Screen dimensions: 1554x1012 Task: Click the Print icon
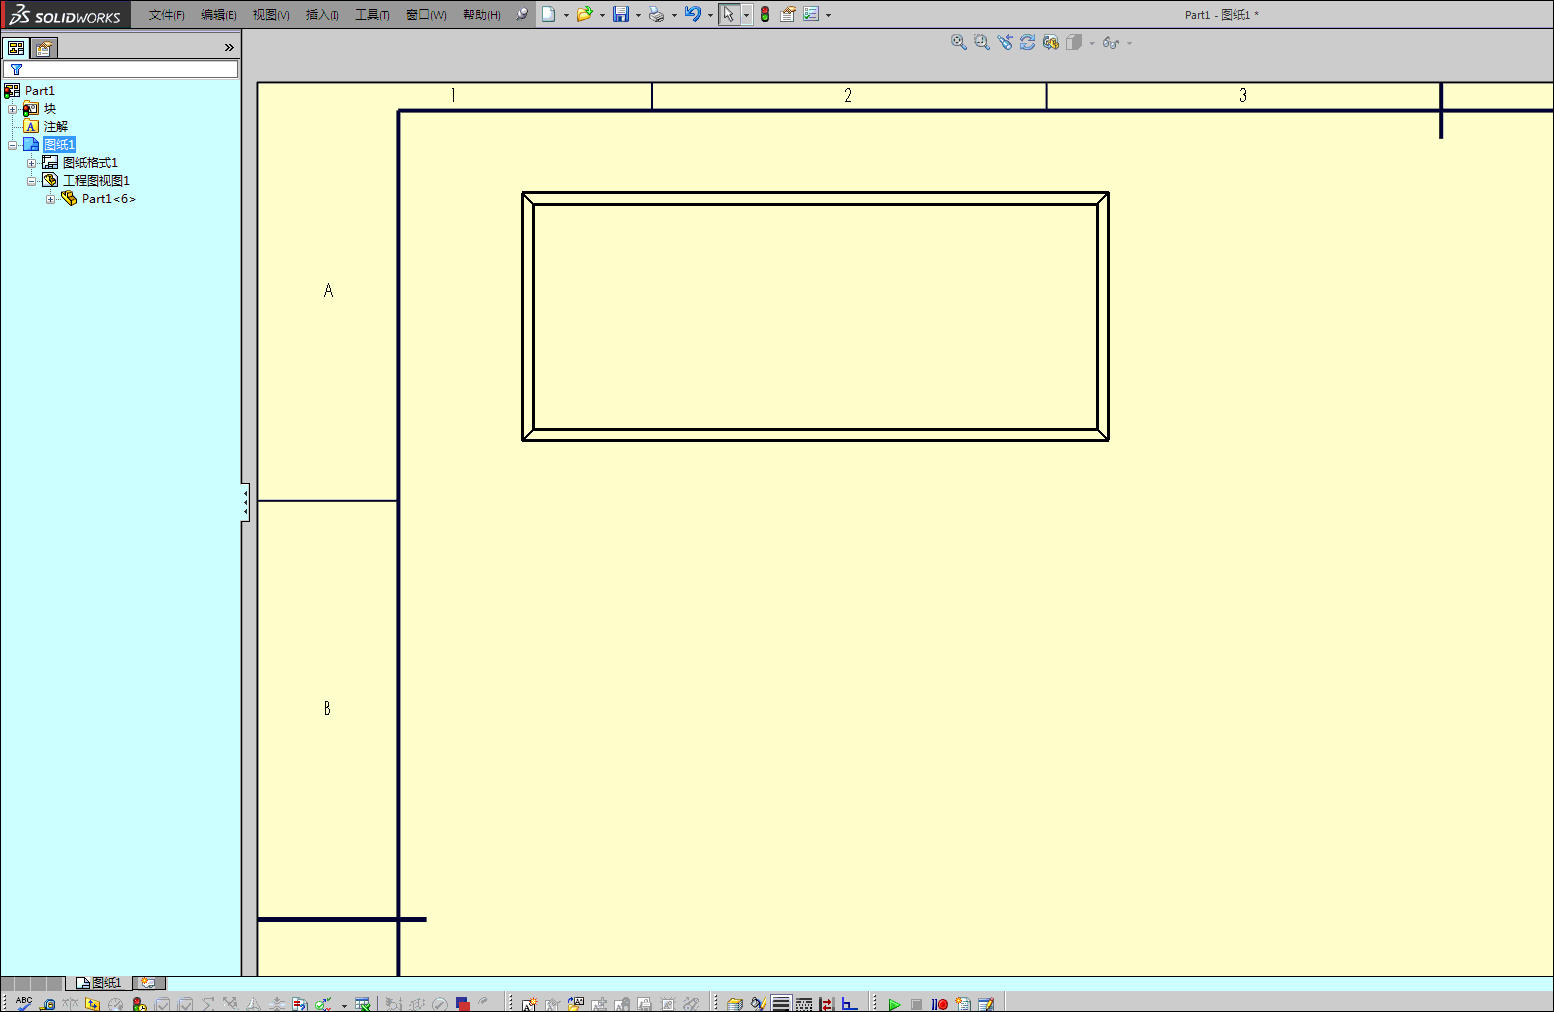click(x=656, y=14)
